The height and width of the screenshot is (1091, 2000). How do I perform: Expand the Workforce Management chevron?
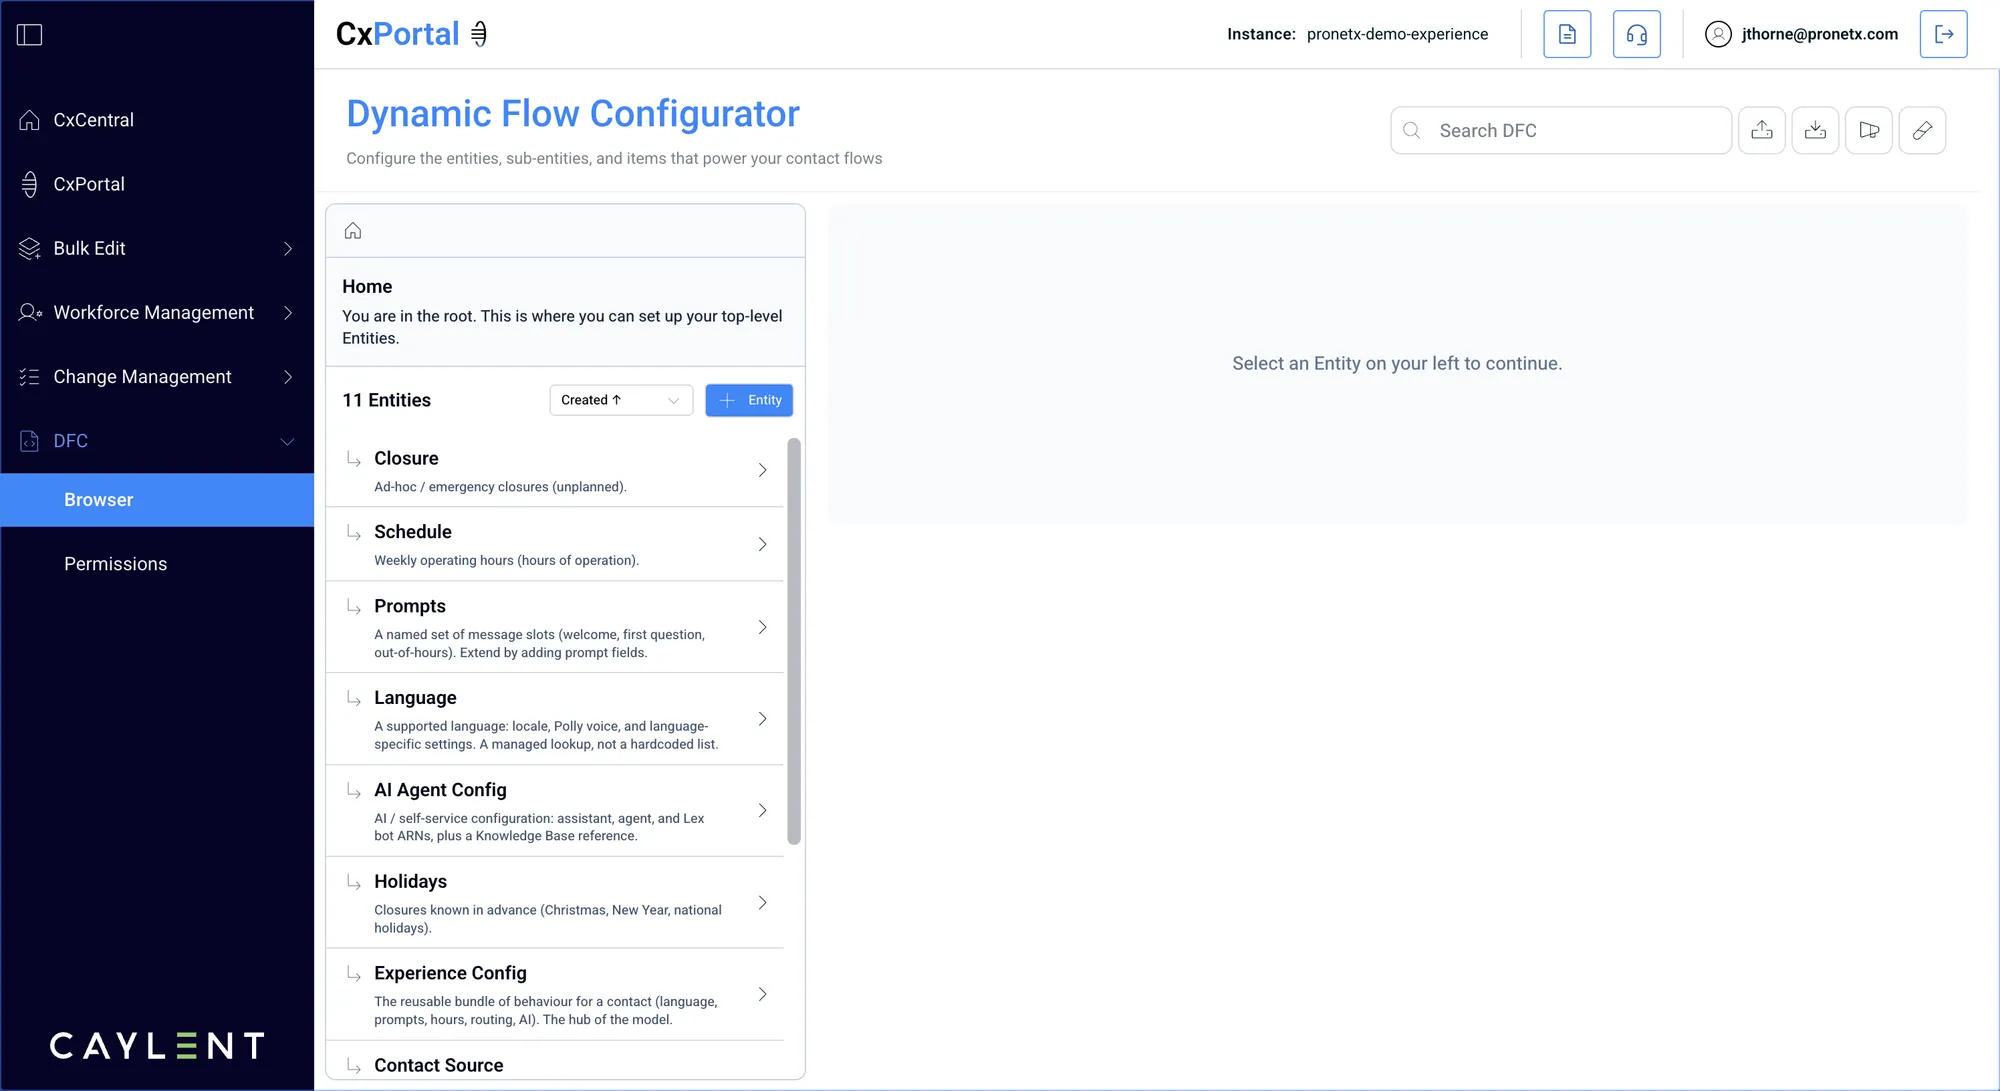point(288,313)
